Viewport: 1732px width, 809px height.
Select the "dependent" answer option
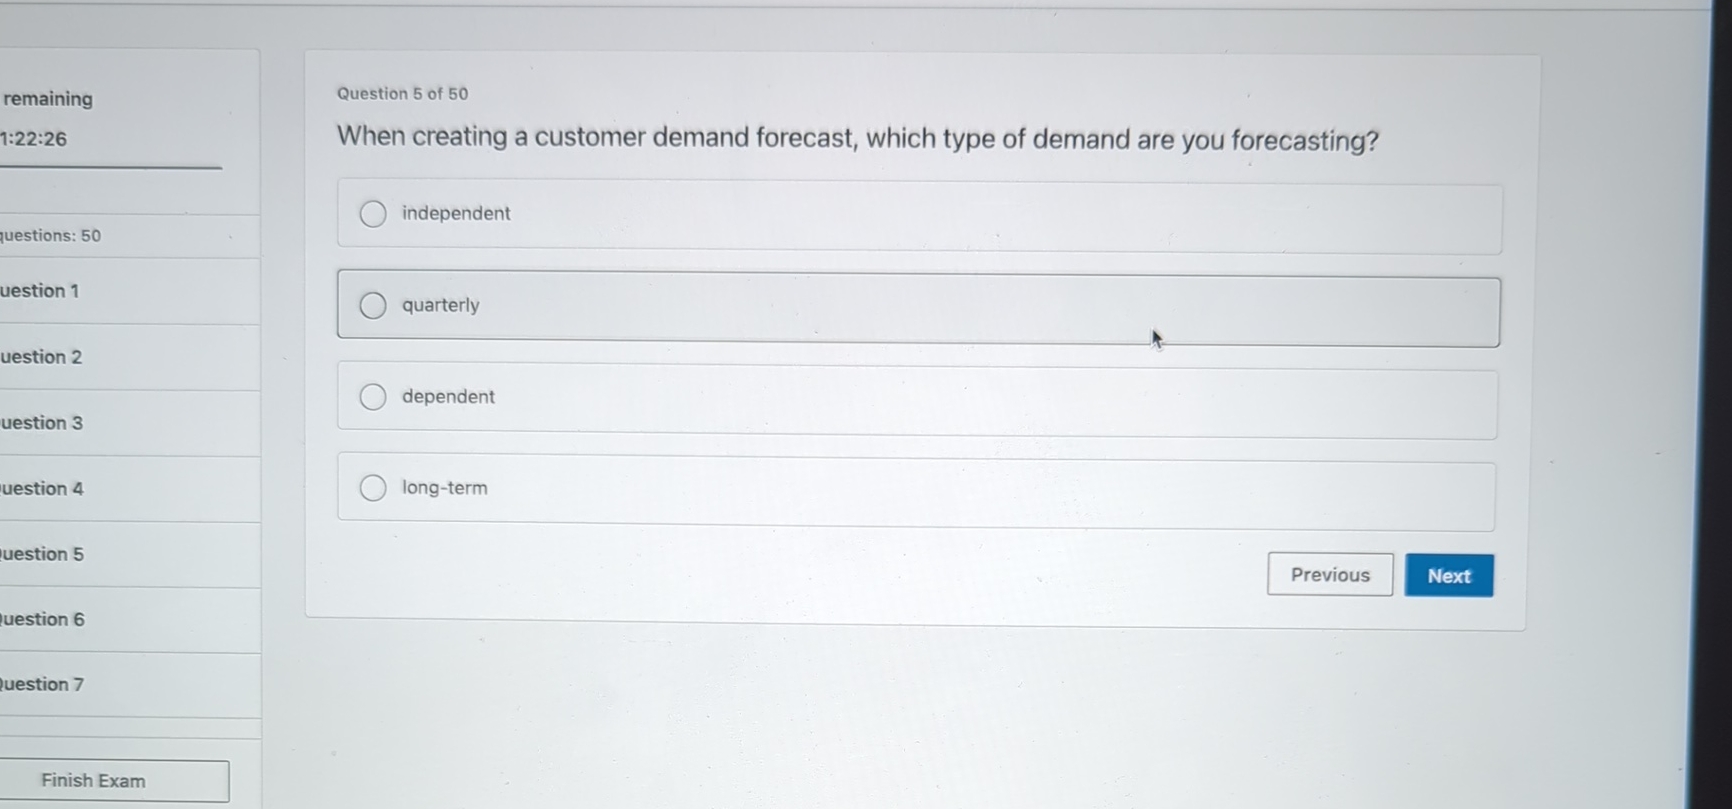pos(372,396)
